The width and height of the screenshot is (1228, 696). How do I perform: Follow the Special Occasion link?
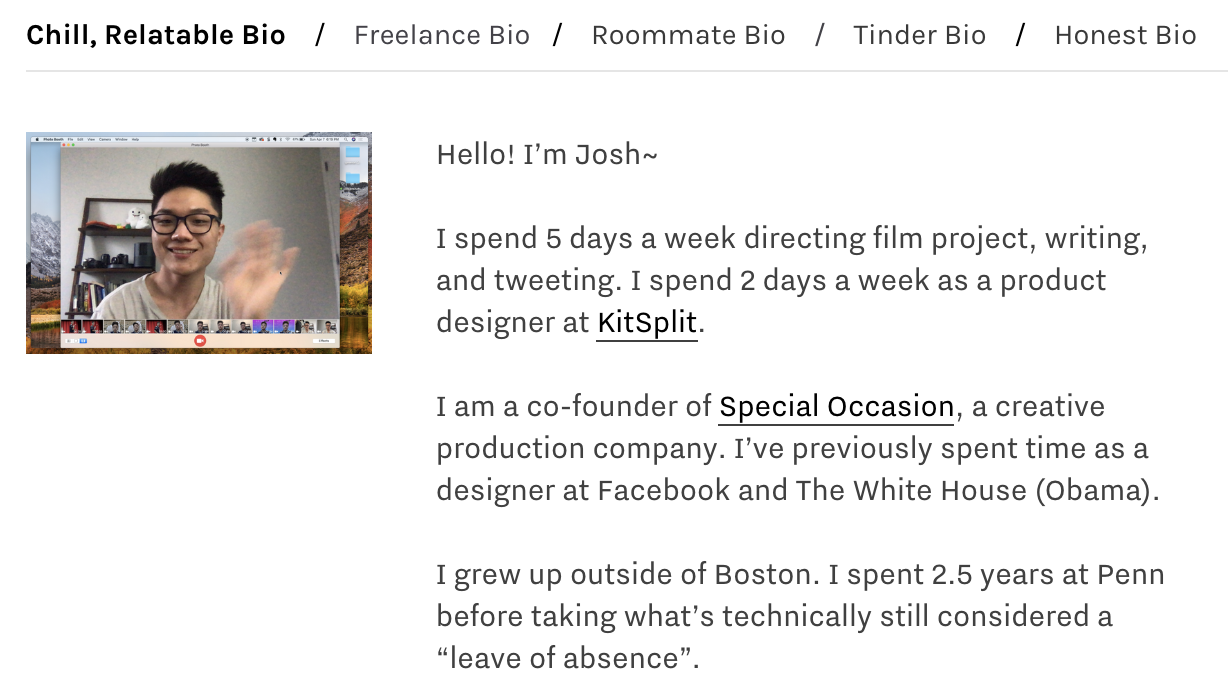[836, 407]
